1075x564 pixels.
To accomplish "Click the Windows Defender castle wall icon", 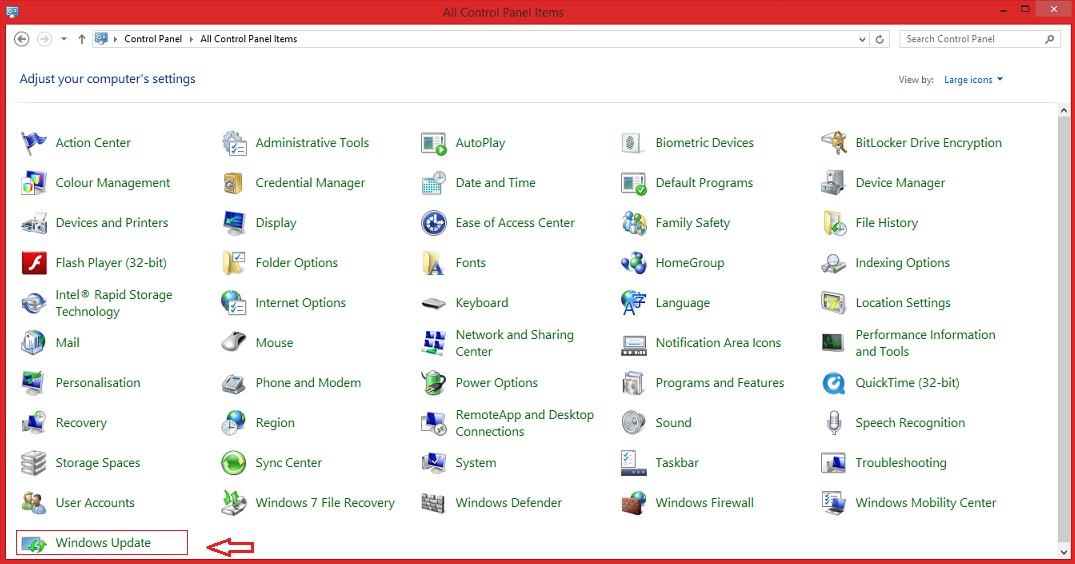I will [433, 503].
